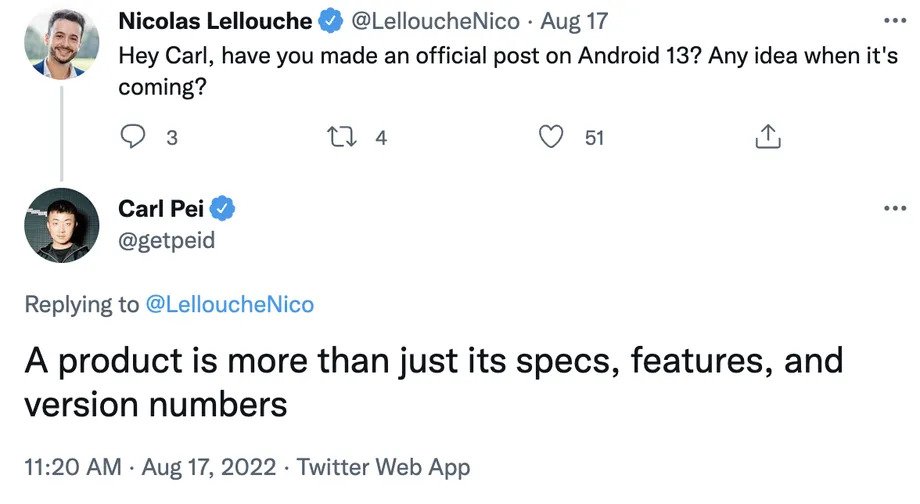The height and width of the screenshot is (504, 920).
Task: Like the tweet with the heart icon
Action: [x=551, y=137]
